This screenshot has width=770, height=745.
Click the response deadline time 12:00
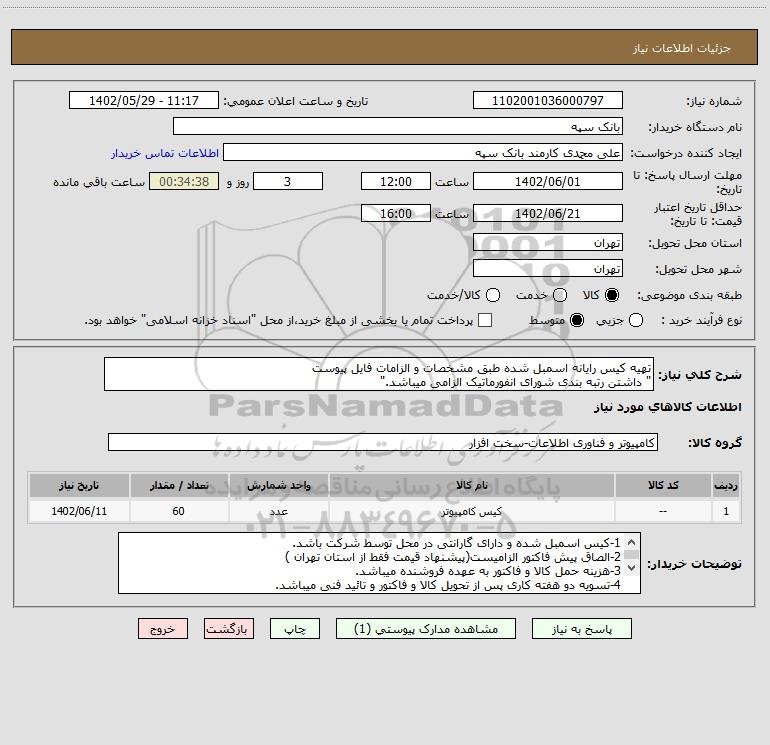point(396,181)
